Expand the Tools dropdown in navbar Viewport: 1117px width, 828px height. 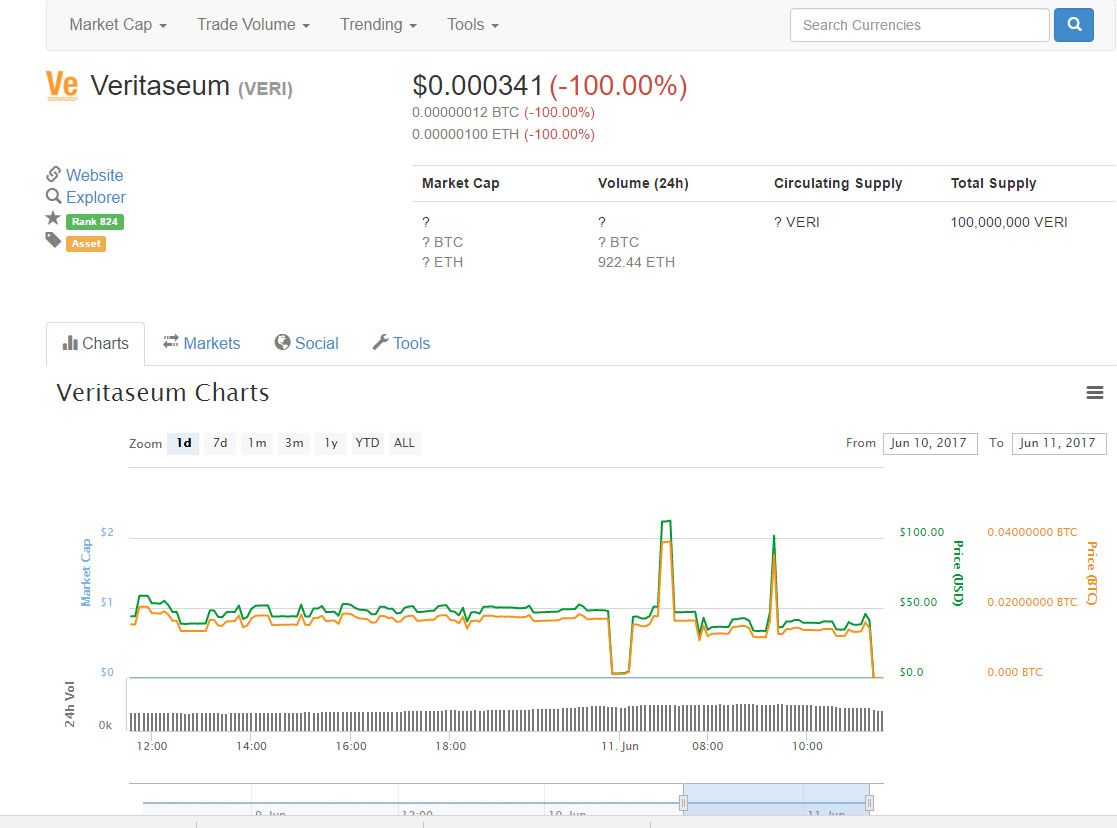pos(473,25)
